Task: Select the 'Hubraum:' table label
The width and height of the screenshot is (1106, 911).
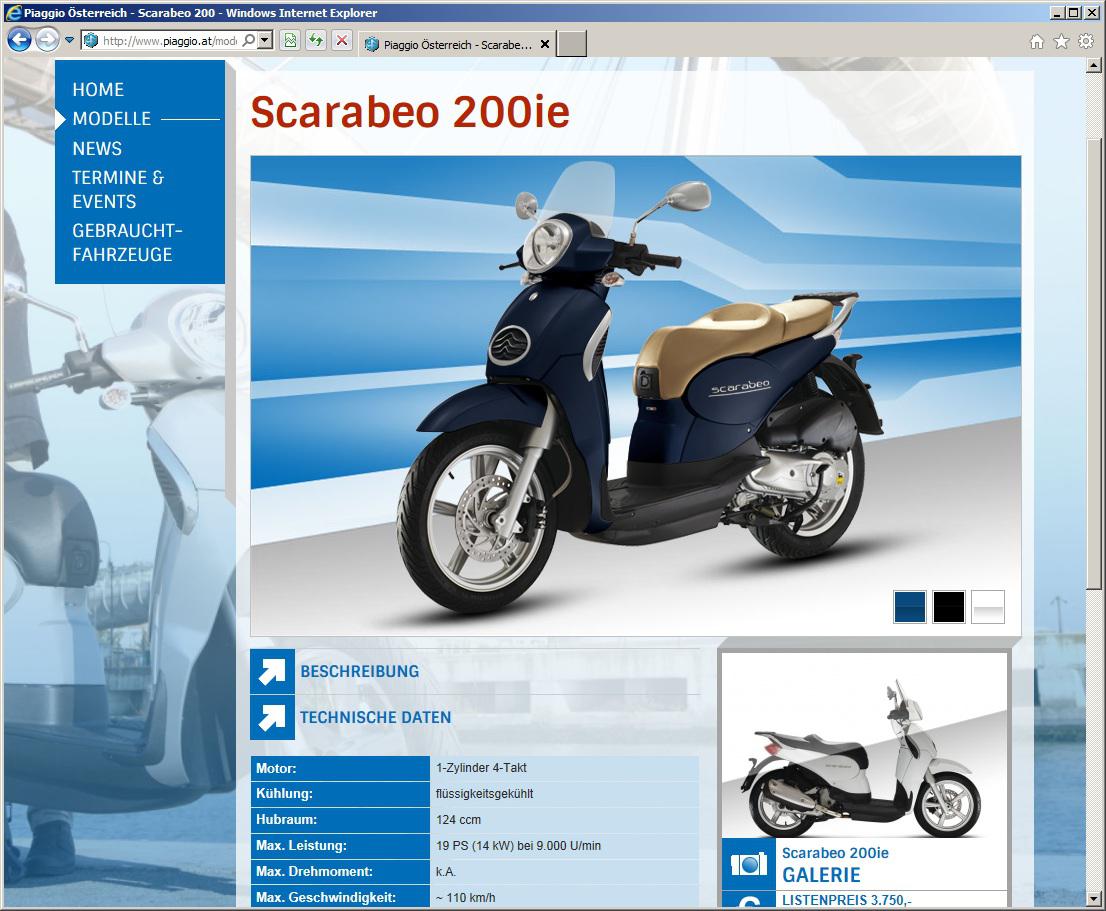Action: [286, 820]
